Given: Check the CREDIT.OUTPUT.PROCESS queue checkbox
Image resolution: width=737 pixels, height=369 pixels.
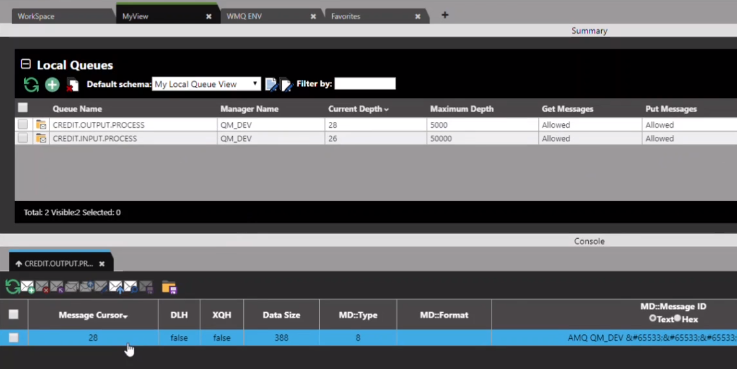Looking at the screenshot, I should [x=23, y=125].
